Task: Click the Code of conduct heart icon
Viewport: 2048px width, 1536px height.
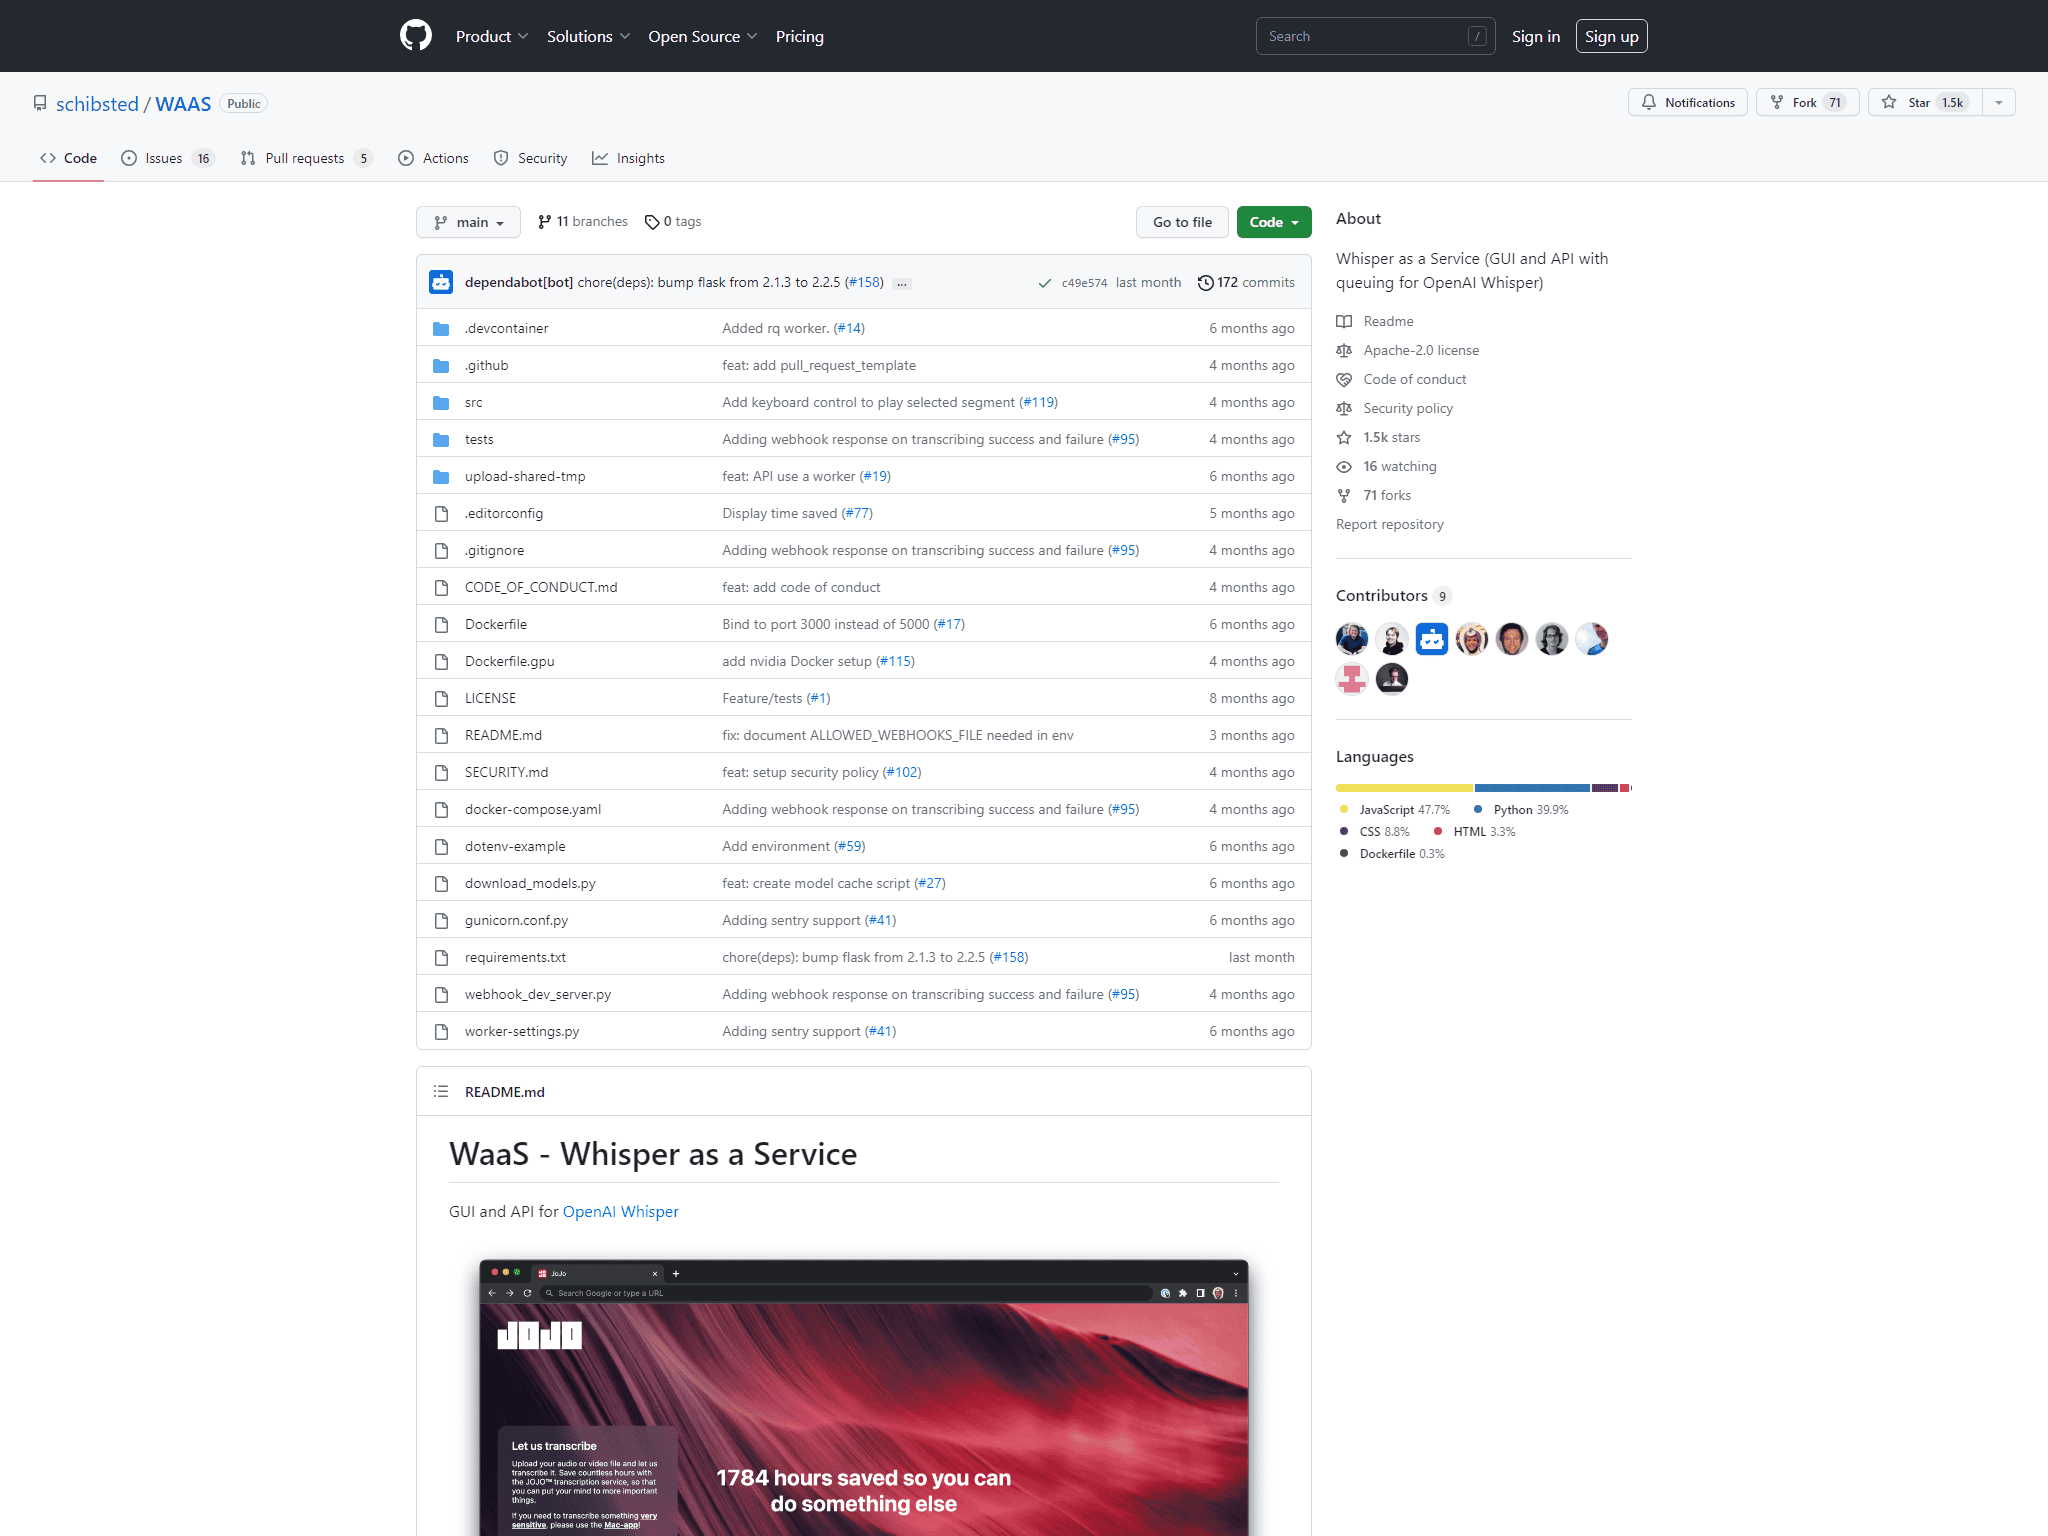Action: point(1344,379)
